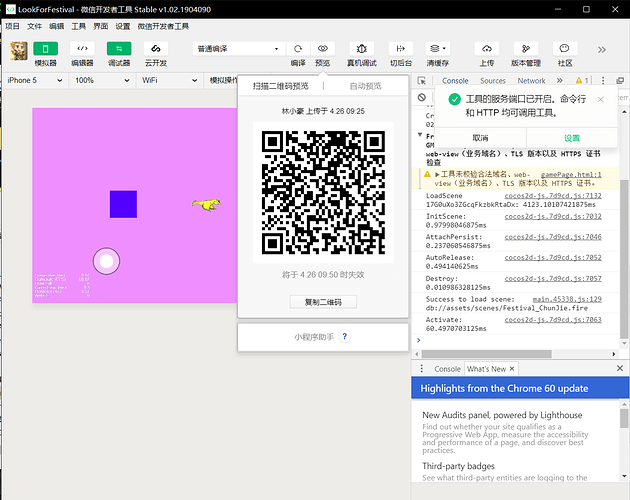The height and width of the screenshot is (500, 630).
Task: Open the main.45338.js:129 link
Action: [567, 299]
